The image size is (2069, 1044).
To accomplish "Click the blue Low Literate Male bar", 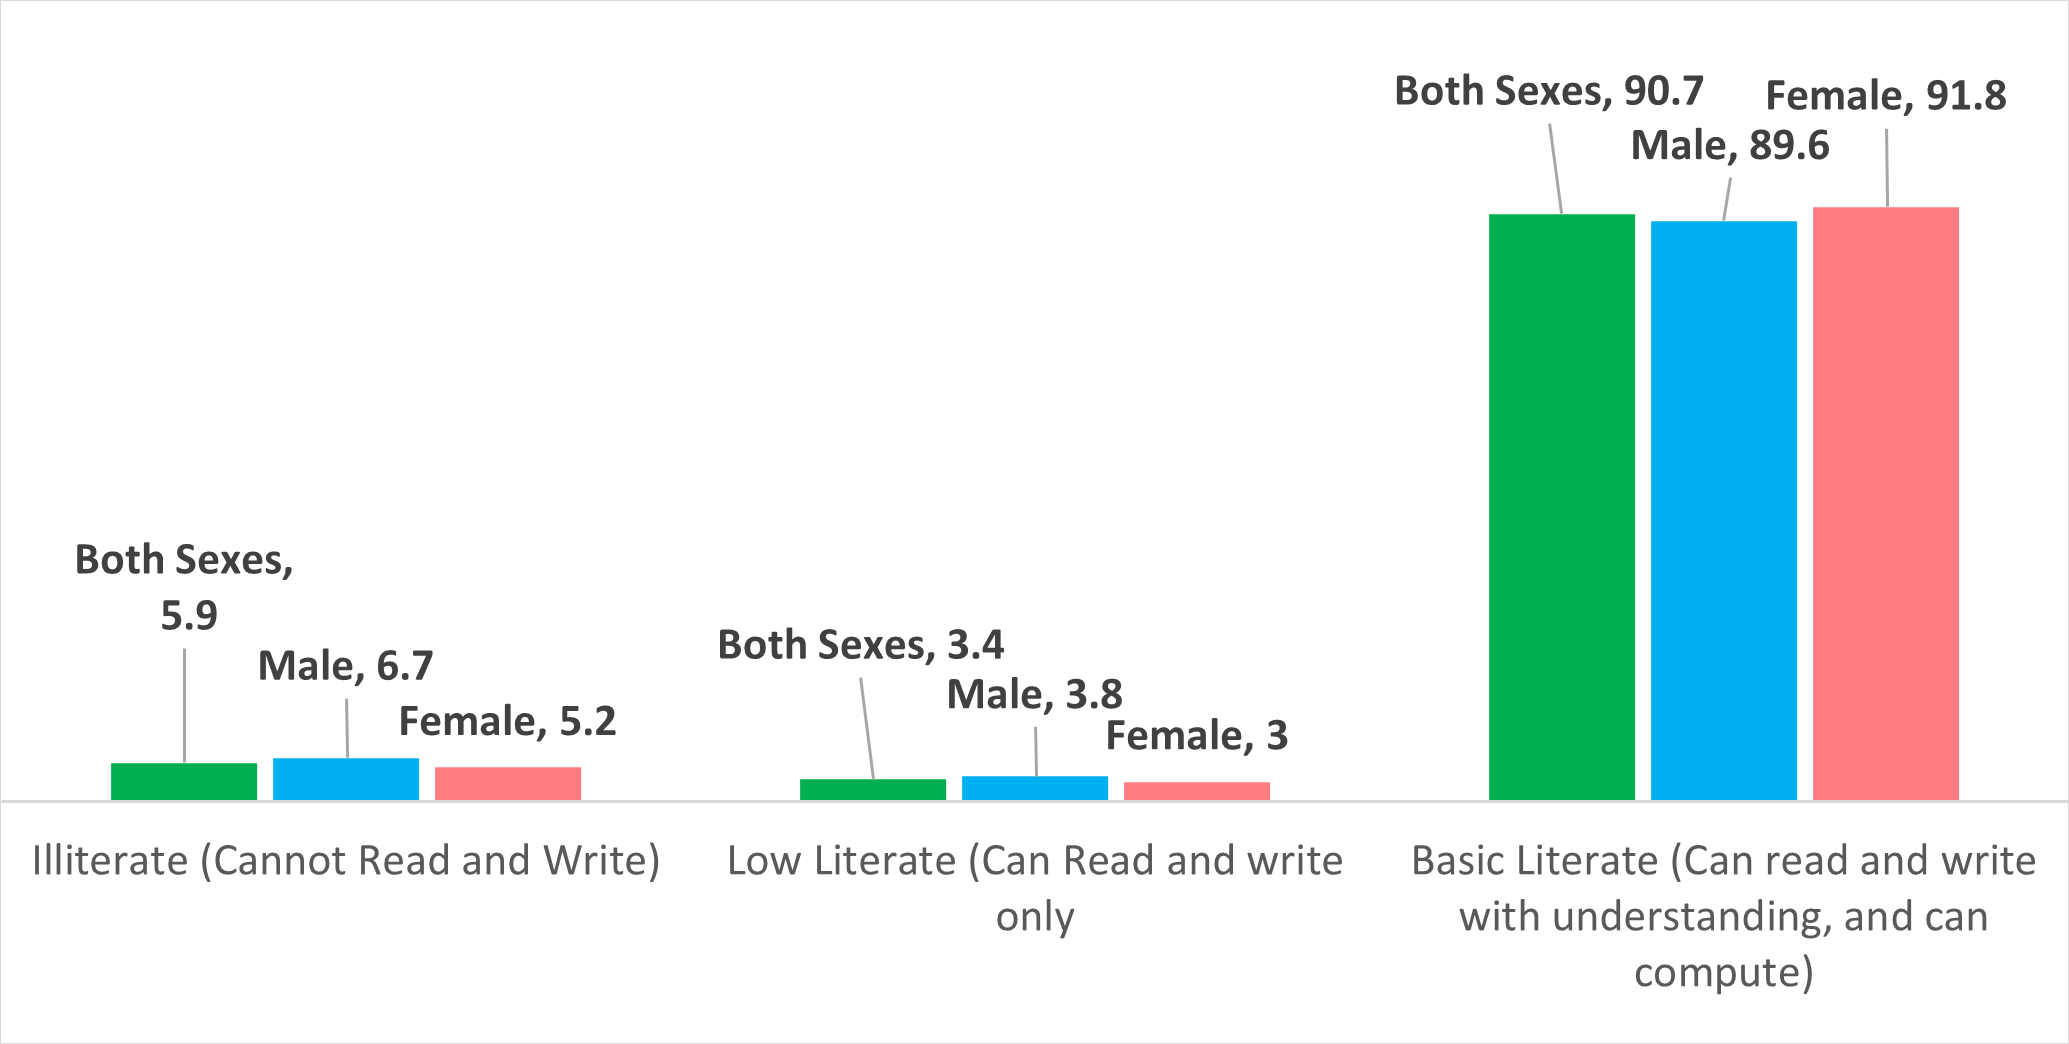I will (1035, 788).
